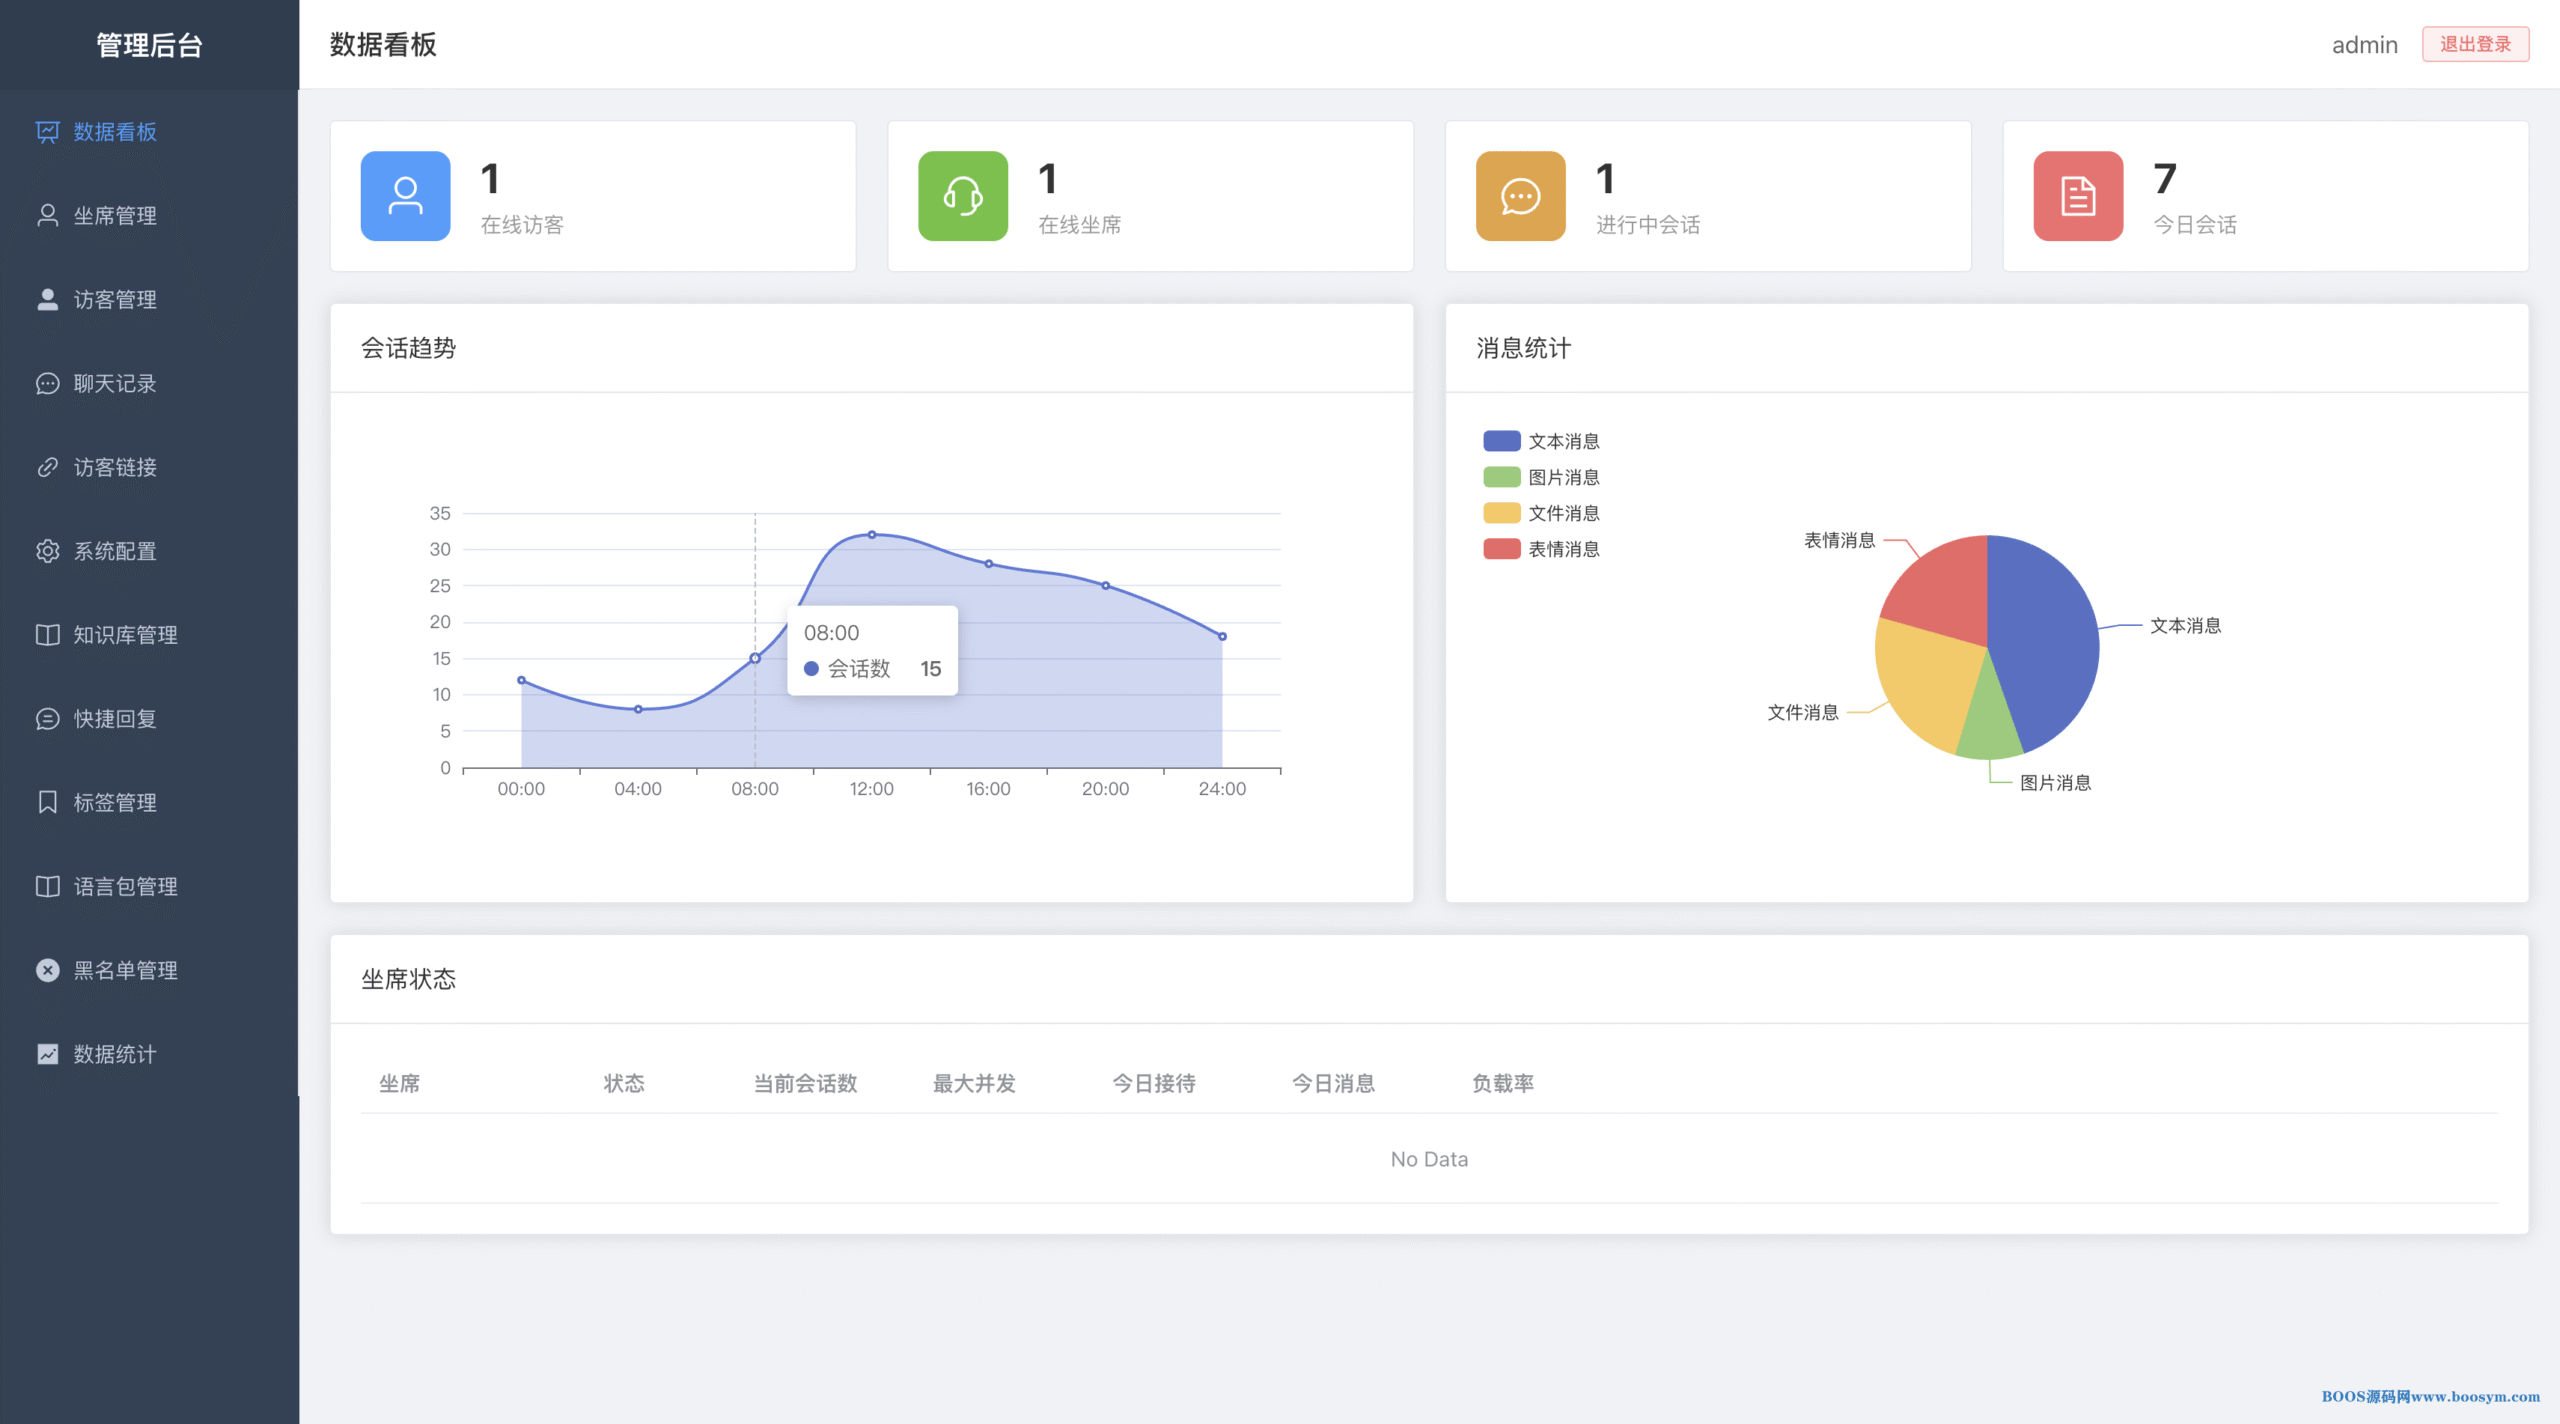Click the admin username in header
2560x1424 pixels.
pos(2364,45)
